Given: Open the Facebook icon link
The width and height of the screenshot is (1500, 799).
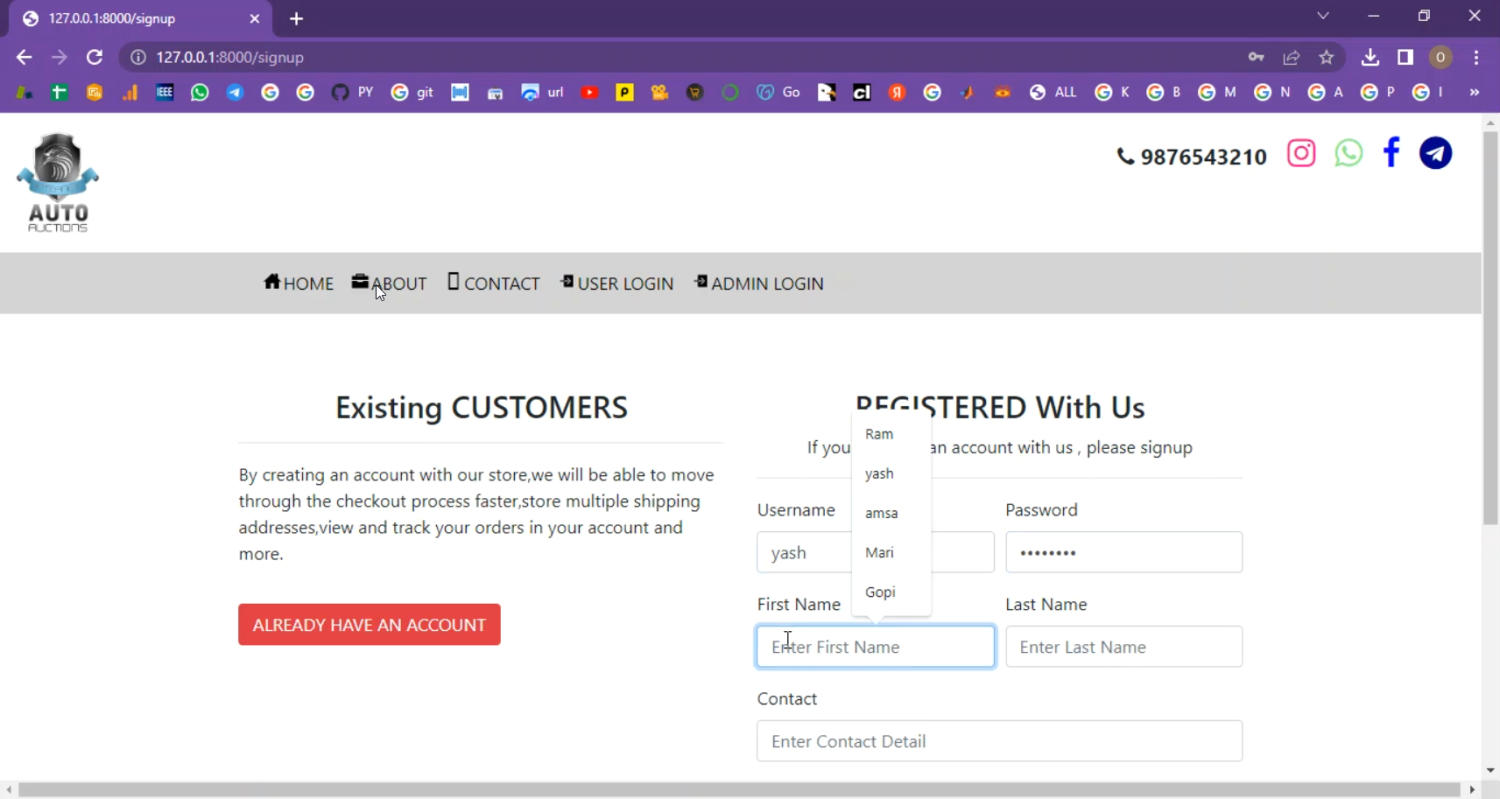Looking at the screenshot, I should point(1391,153).
